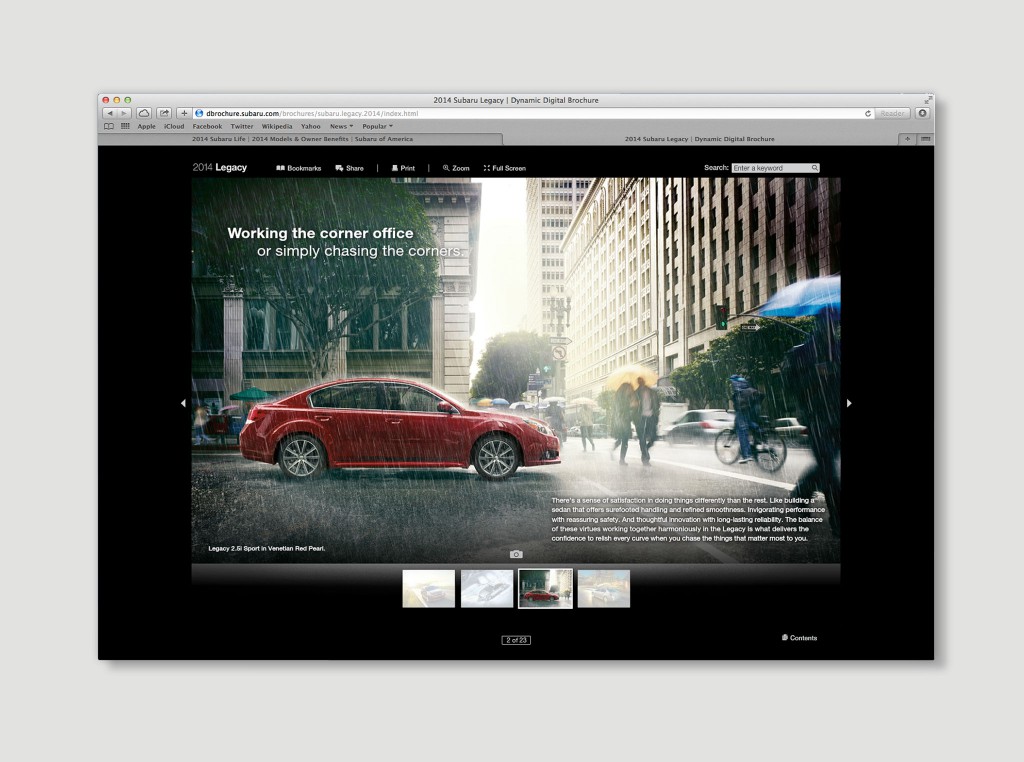Open the Wikipedia bookmark
The height and width of the screenshot is (762, 1024).
pos(277,127)
